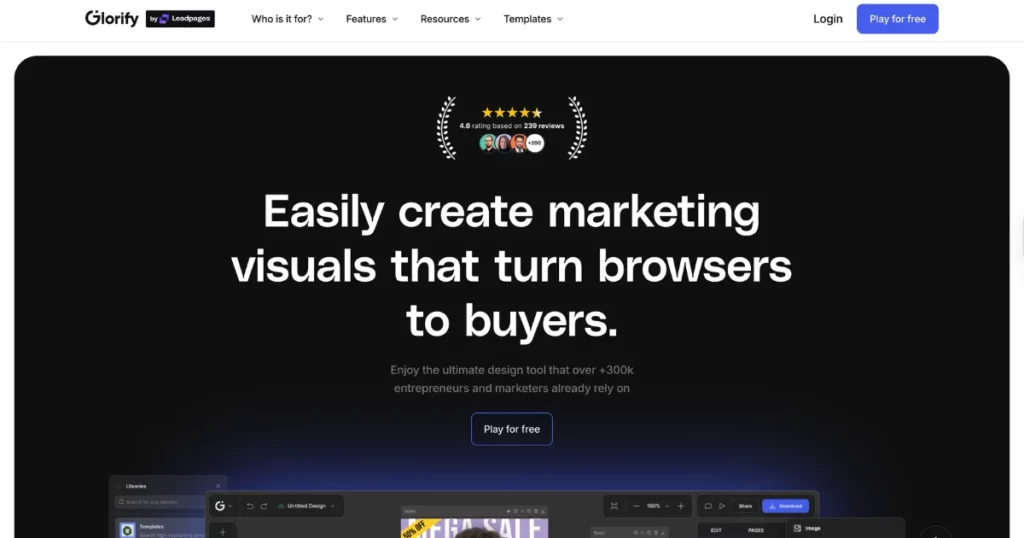The width and height of the screenshot is (1024, 538).
Task: Click the by Leadpages badge
Action: click(180, 19)
